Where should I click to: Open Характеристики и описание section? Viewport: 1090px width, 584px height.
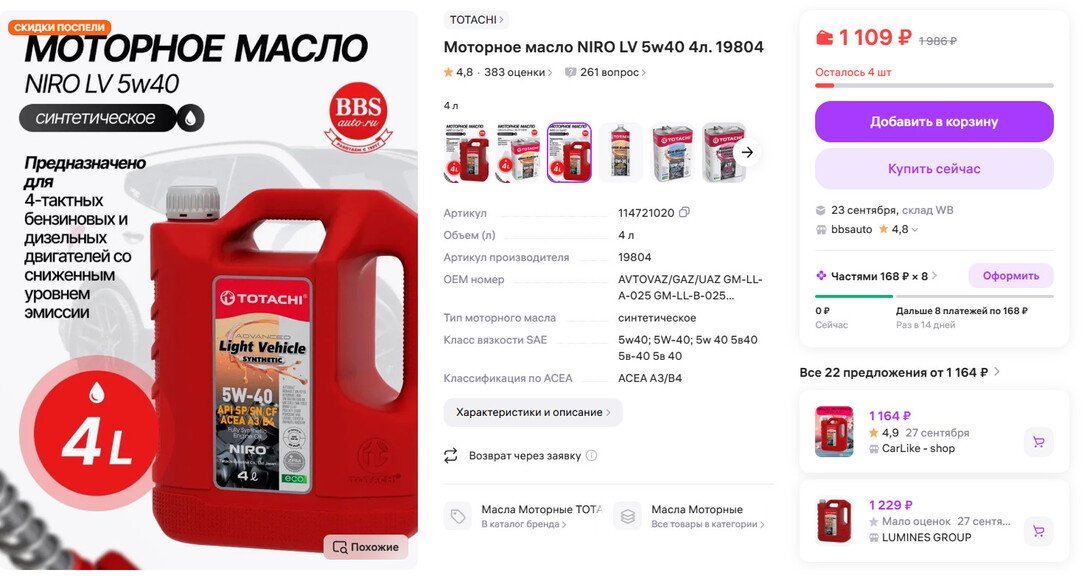(533, 412)
